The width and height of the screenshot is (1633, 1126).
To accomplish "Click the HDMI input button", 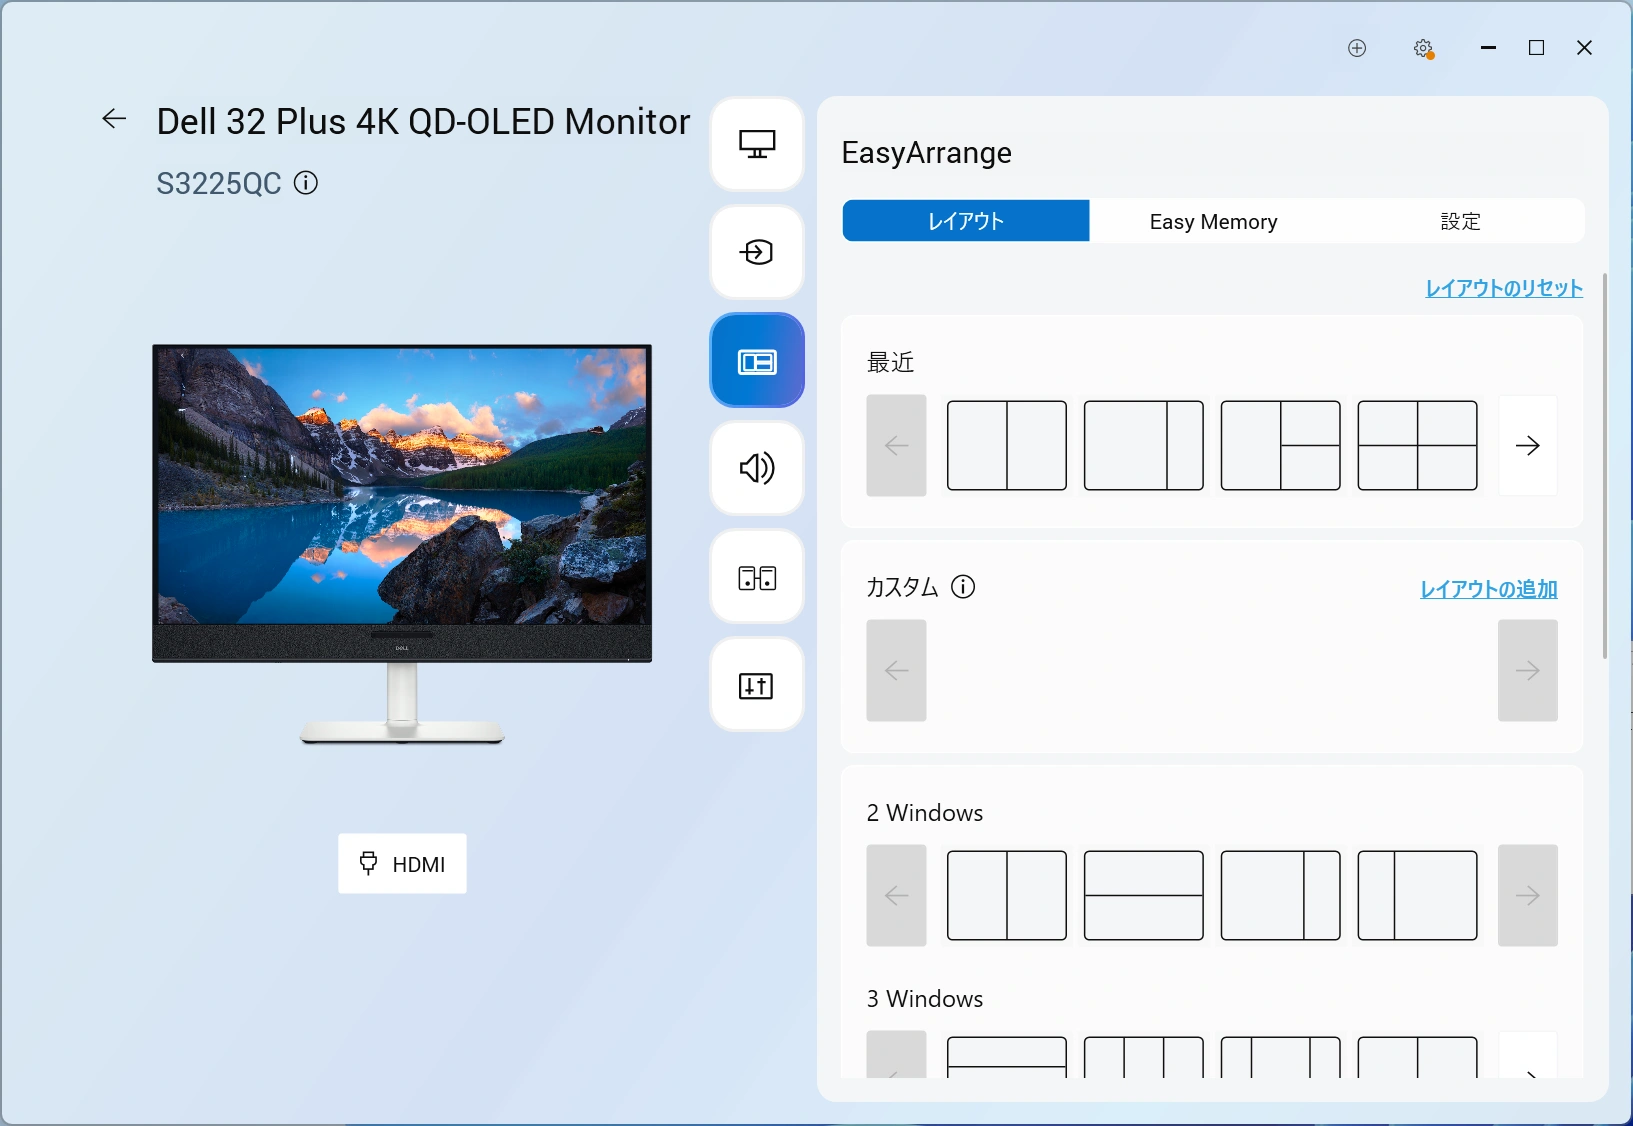I will [x=402, y=864].
